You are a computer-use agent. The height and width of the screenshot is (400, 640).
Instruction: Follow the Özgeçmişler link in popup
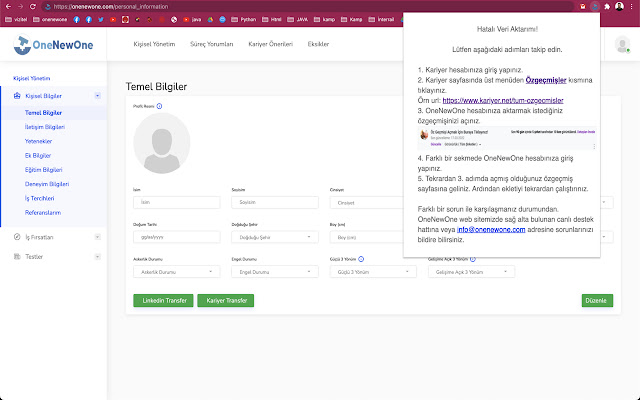coord(546,80)
